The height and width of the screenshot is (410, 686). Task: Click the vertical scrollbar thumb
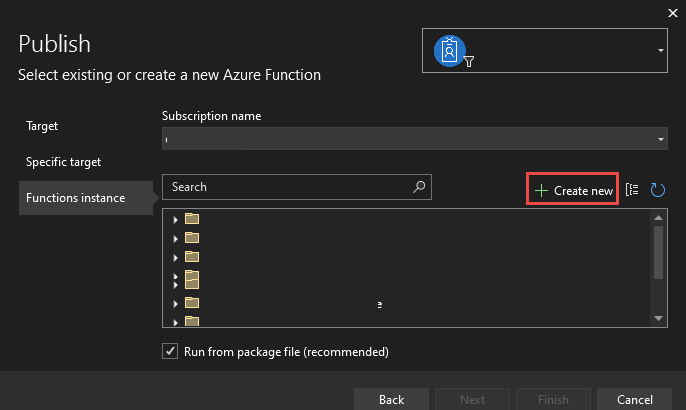[x=658, y=252]
